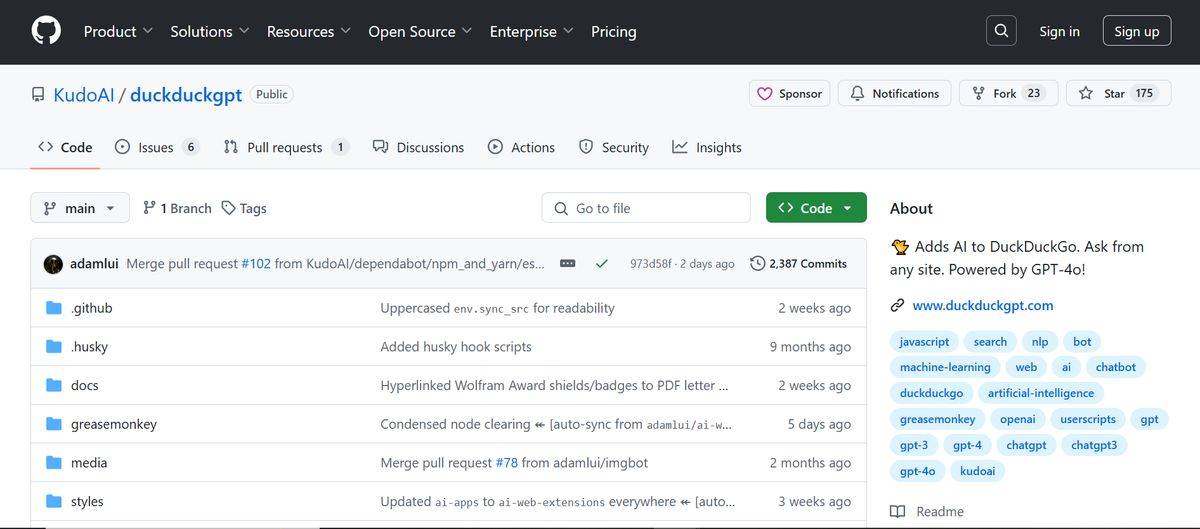This screenshot has height=529, width=1200.
Task: Select the machine-learning topic tag
Action: 945,367
